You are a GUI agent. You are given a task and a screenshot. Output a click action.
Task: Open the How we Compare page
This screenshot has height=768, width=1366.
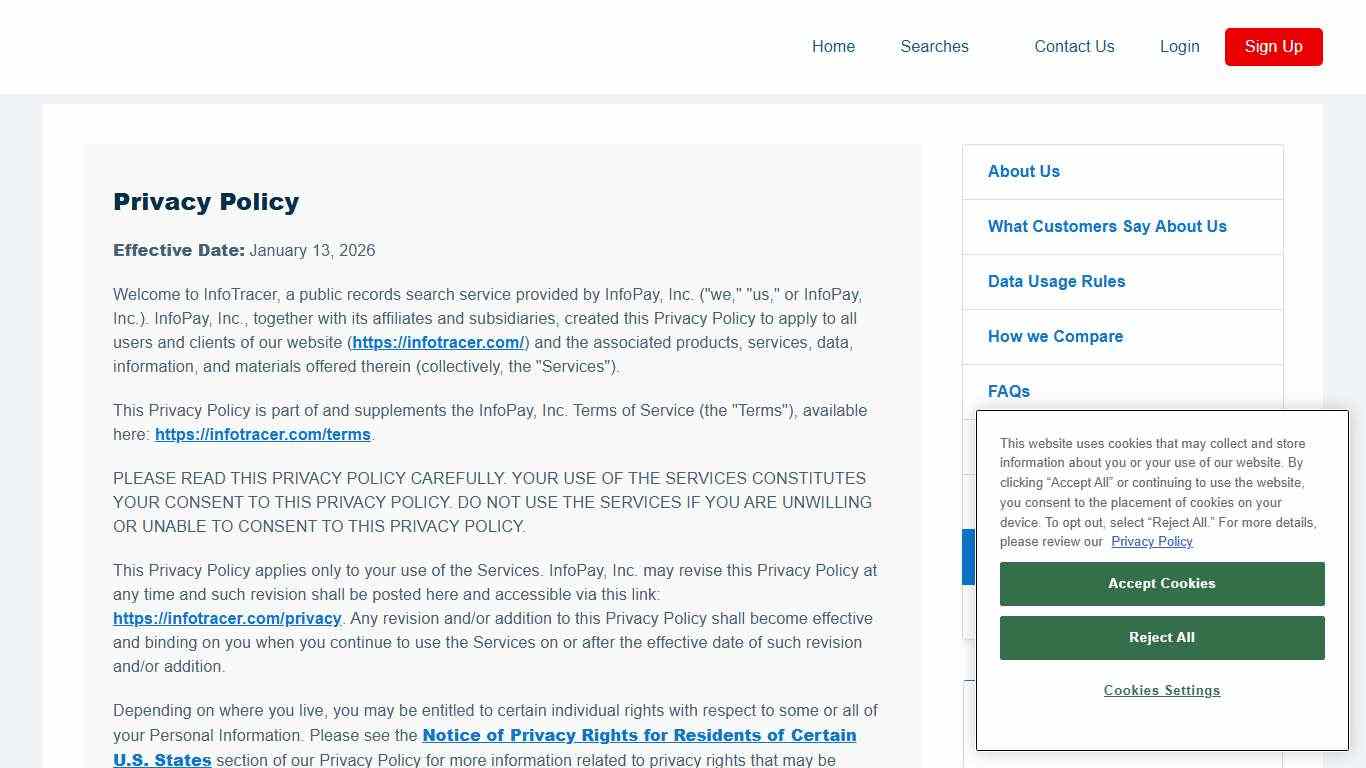click(x=1055, y=336)
